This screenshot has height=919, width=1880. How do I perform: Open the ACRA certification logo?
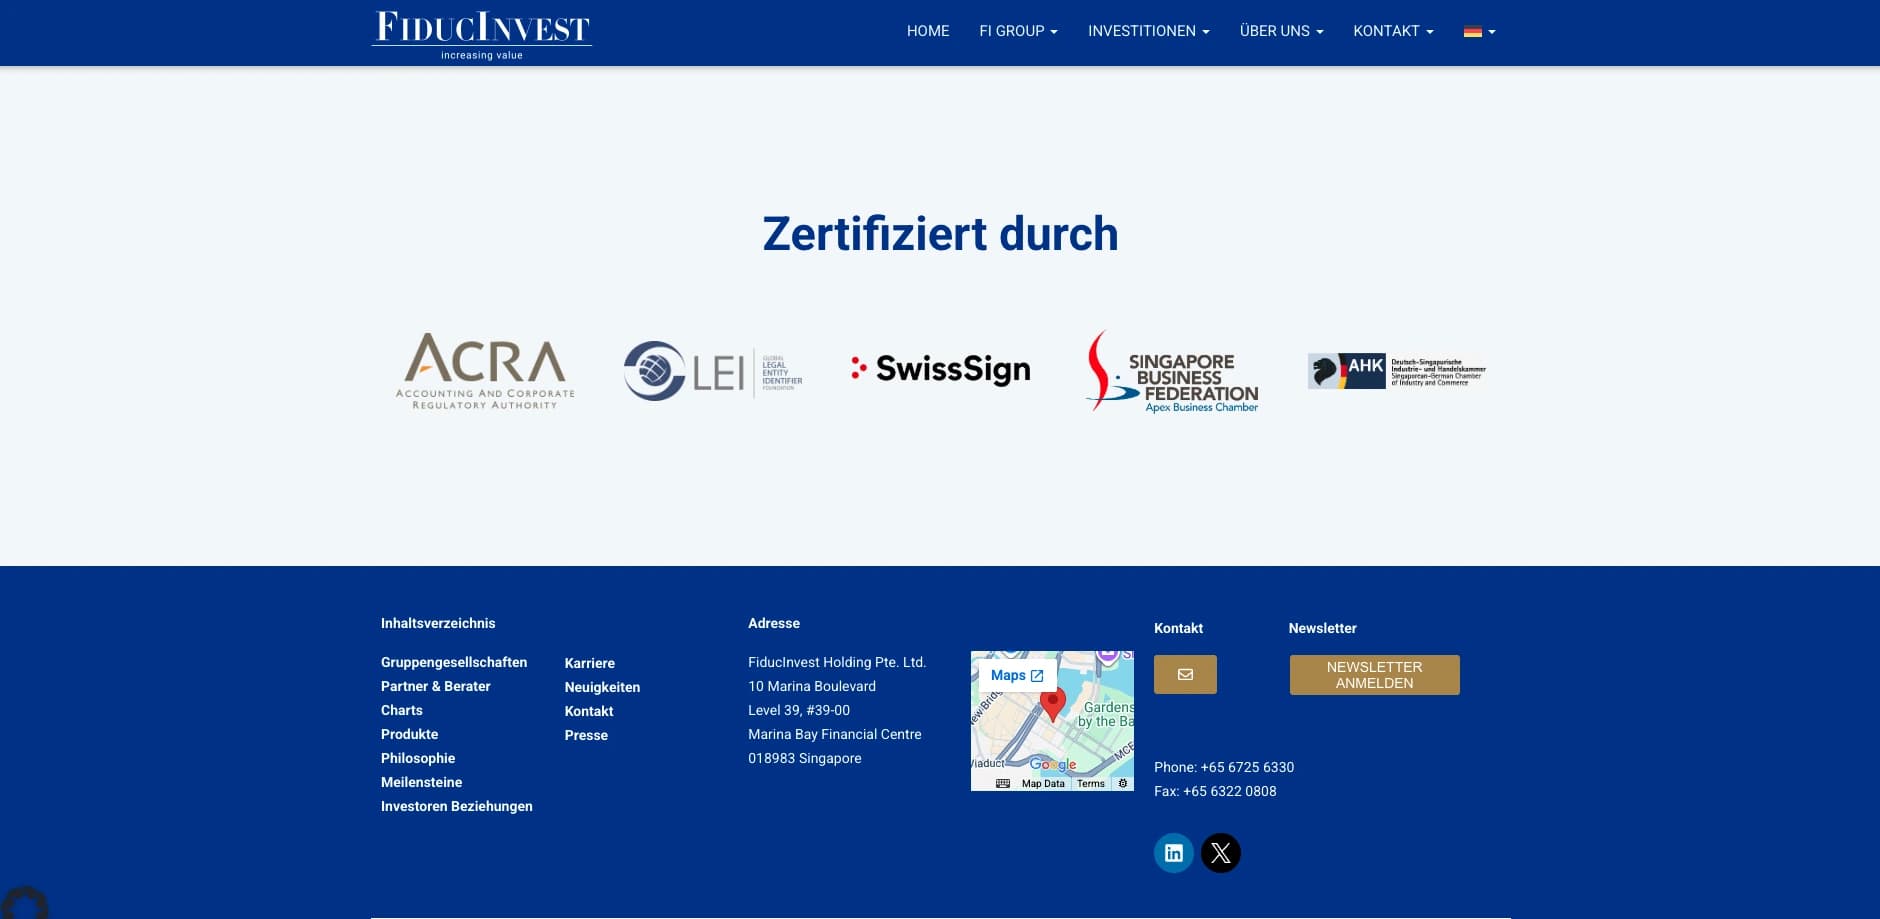(485, 371)
